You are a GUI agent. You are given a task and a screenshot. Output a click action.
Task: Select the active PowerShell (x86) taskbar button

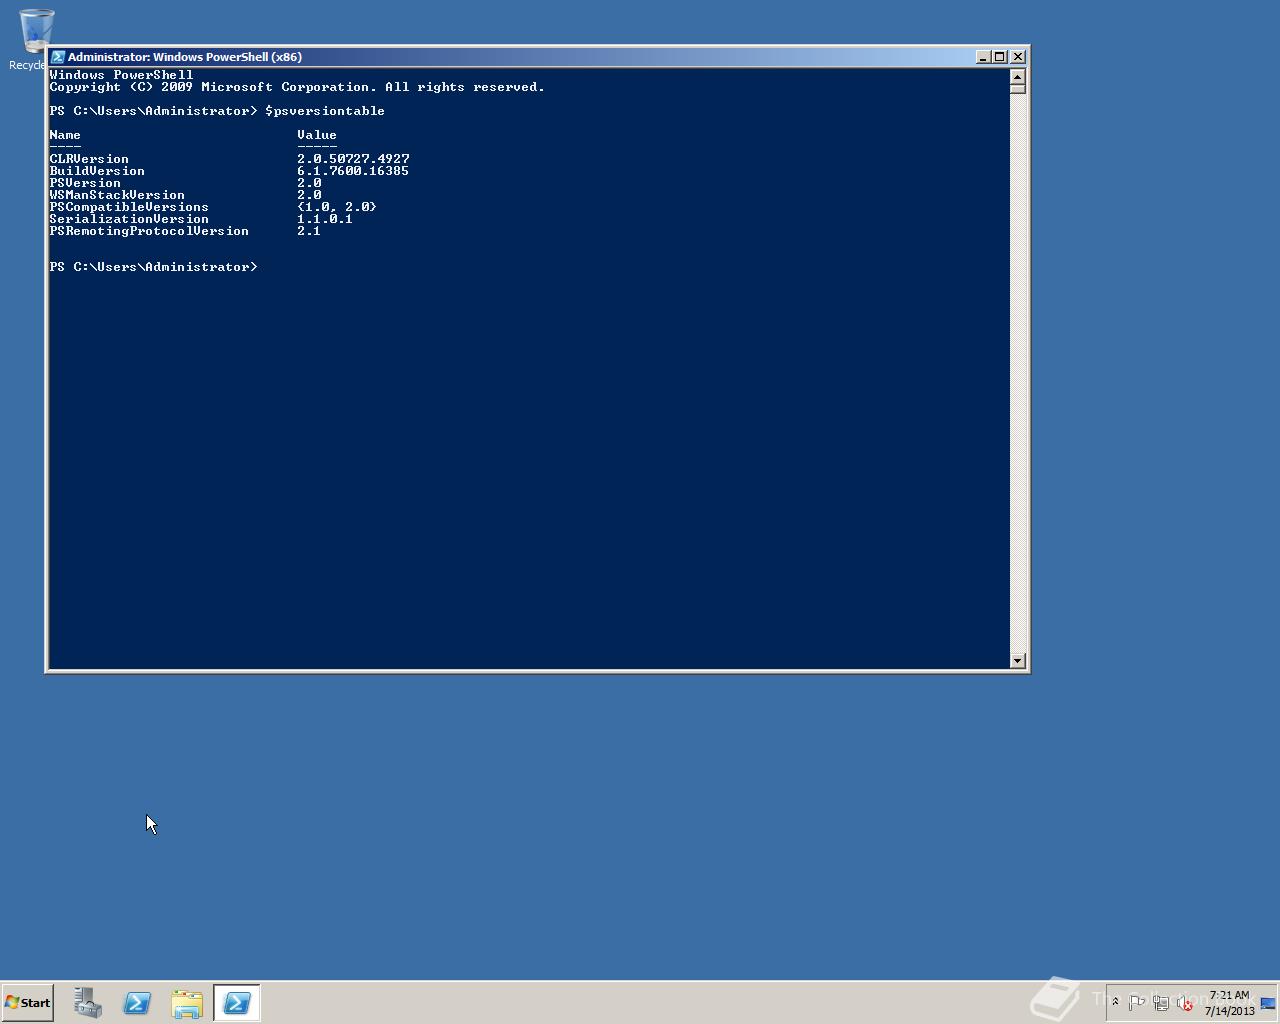click(x=237, y=1003)
